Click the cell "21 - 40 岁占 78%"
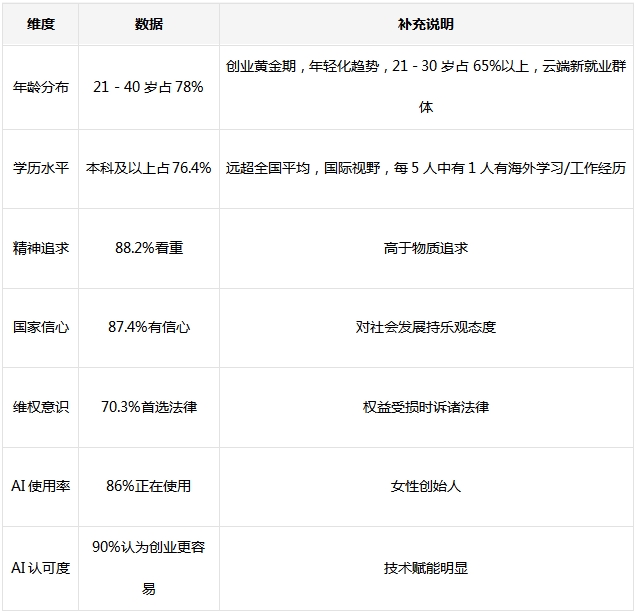The width and height of the screenshot is (636, 613). 148,87
